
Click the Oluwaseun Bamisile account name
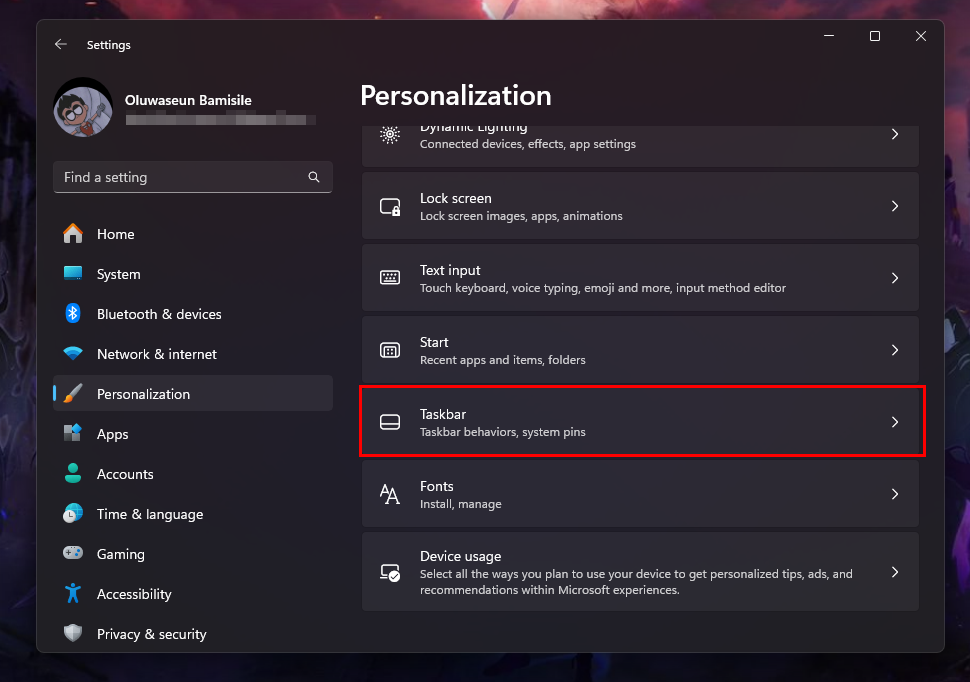[x=188, y=100]
